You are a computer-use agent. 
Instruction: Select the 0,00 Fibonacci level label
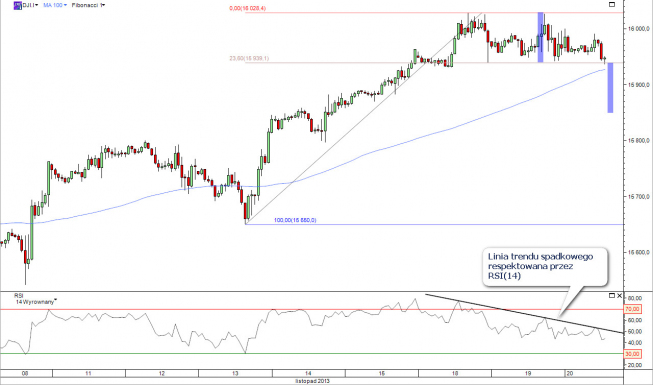(247, 8)
